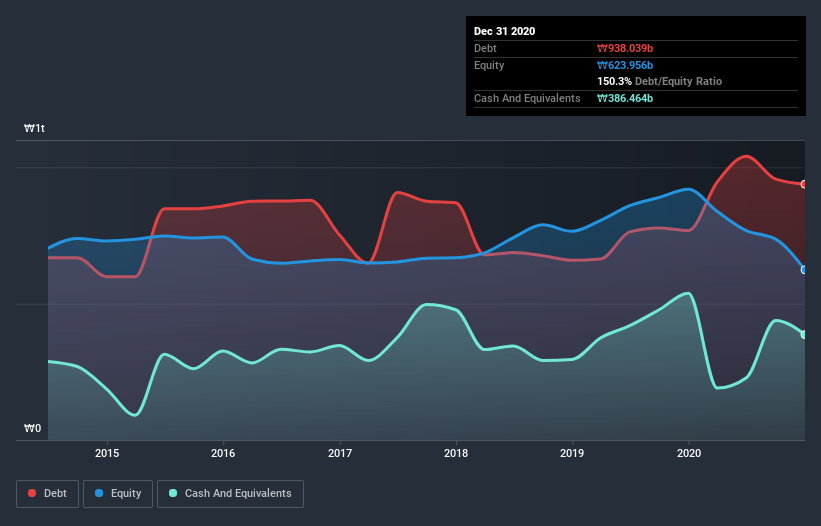Select the teal Cash endpoint marker
Screen dimensions: 821x526
pyautogui.click(x=804, y=334)
